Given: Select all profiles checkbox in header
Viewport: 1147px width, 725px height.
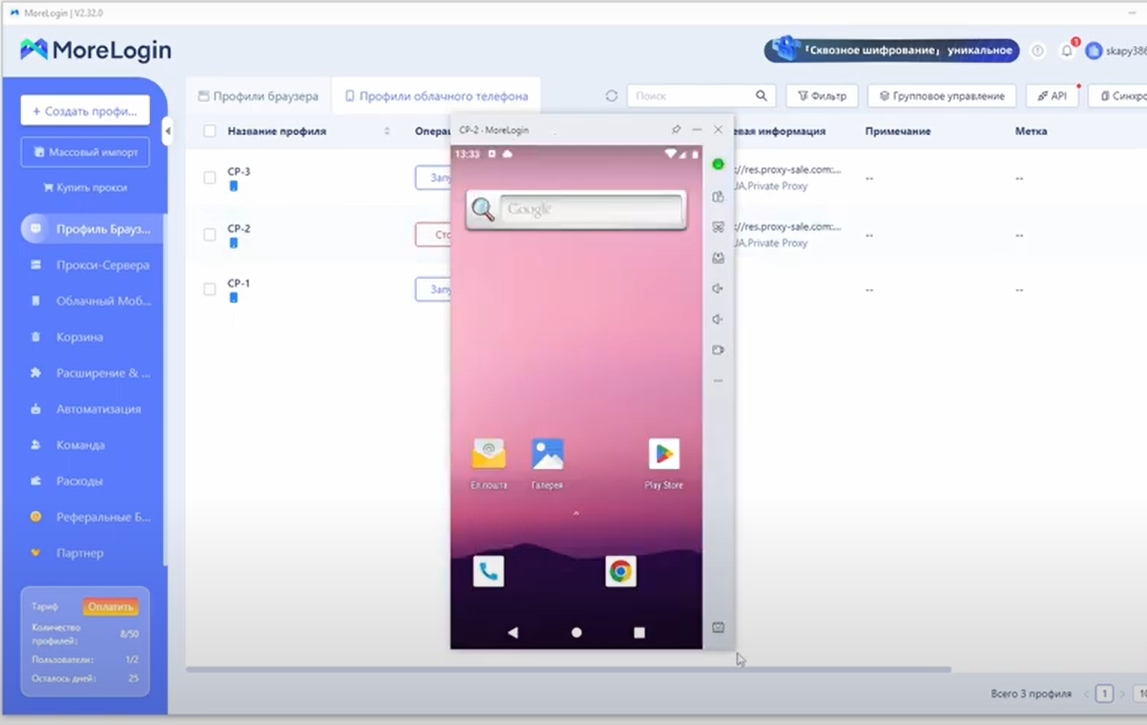Looking at the screenshot, I should click(210, 131).
